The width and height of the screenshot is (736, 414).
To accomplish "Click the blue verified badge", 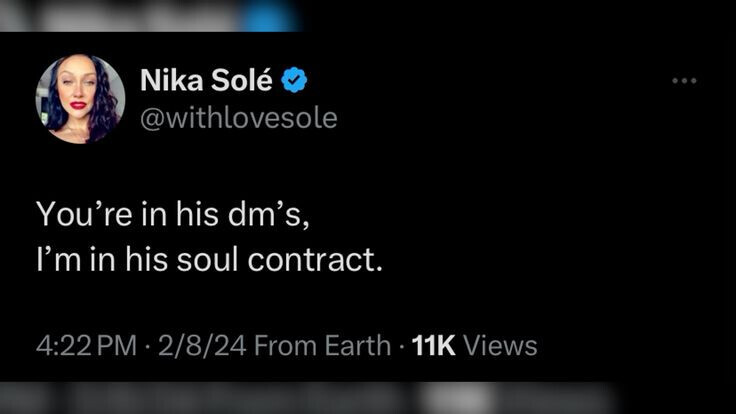I will pos(294,79).
